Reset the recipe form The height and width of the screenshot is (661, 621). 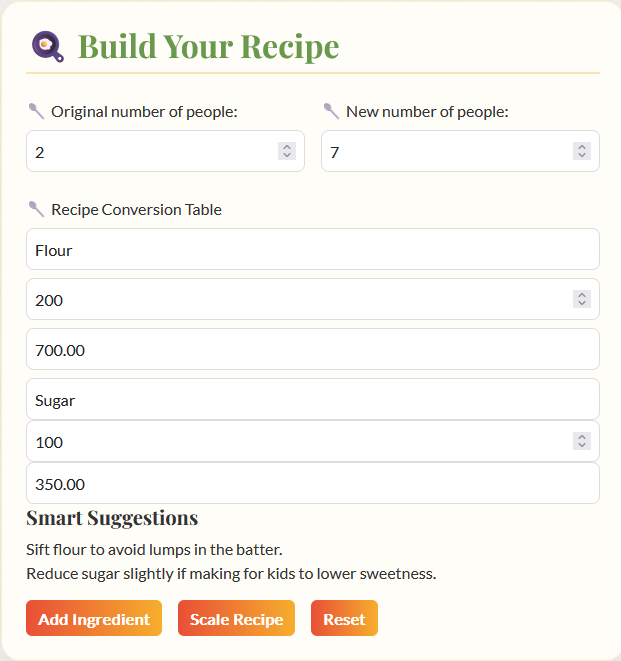point(344,618)
